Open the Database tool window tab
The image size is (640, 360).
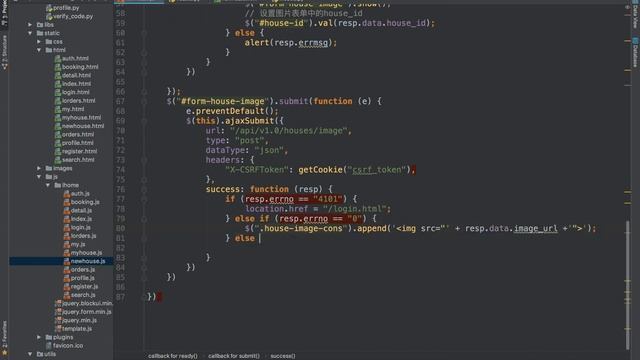coord(636,52)
